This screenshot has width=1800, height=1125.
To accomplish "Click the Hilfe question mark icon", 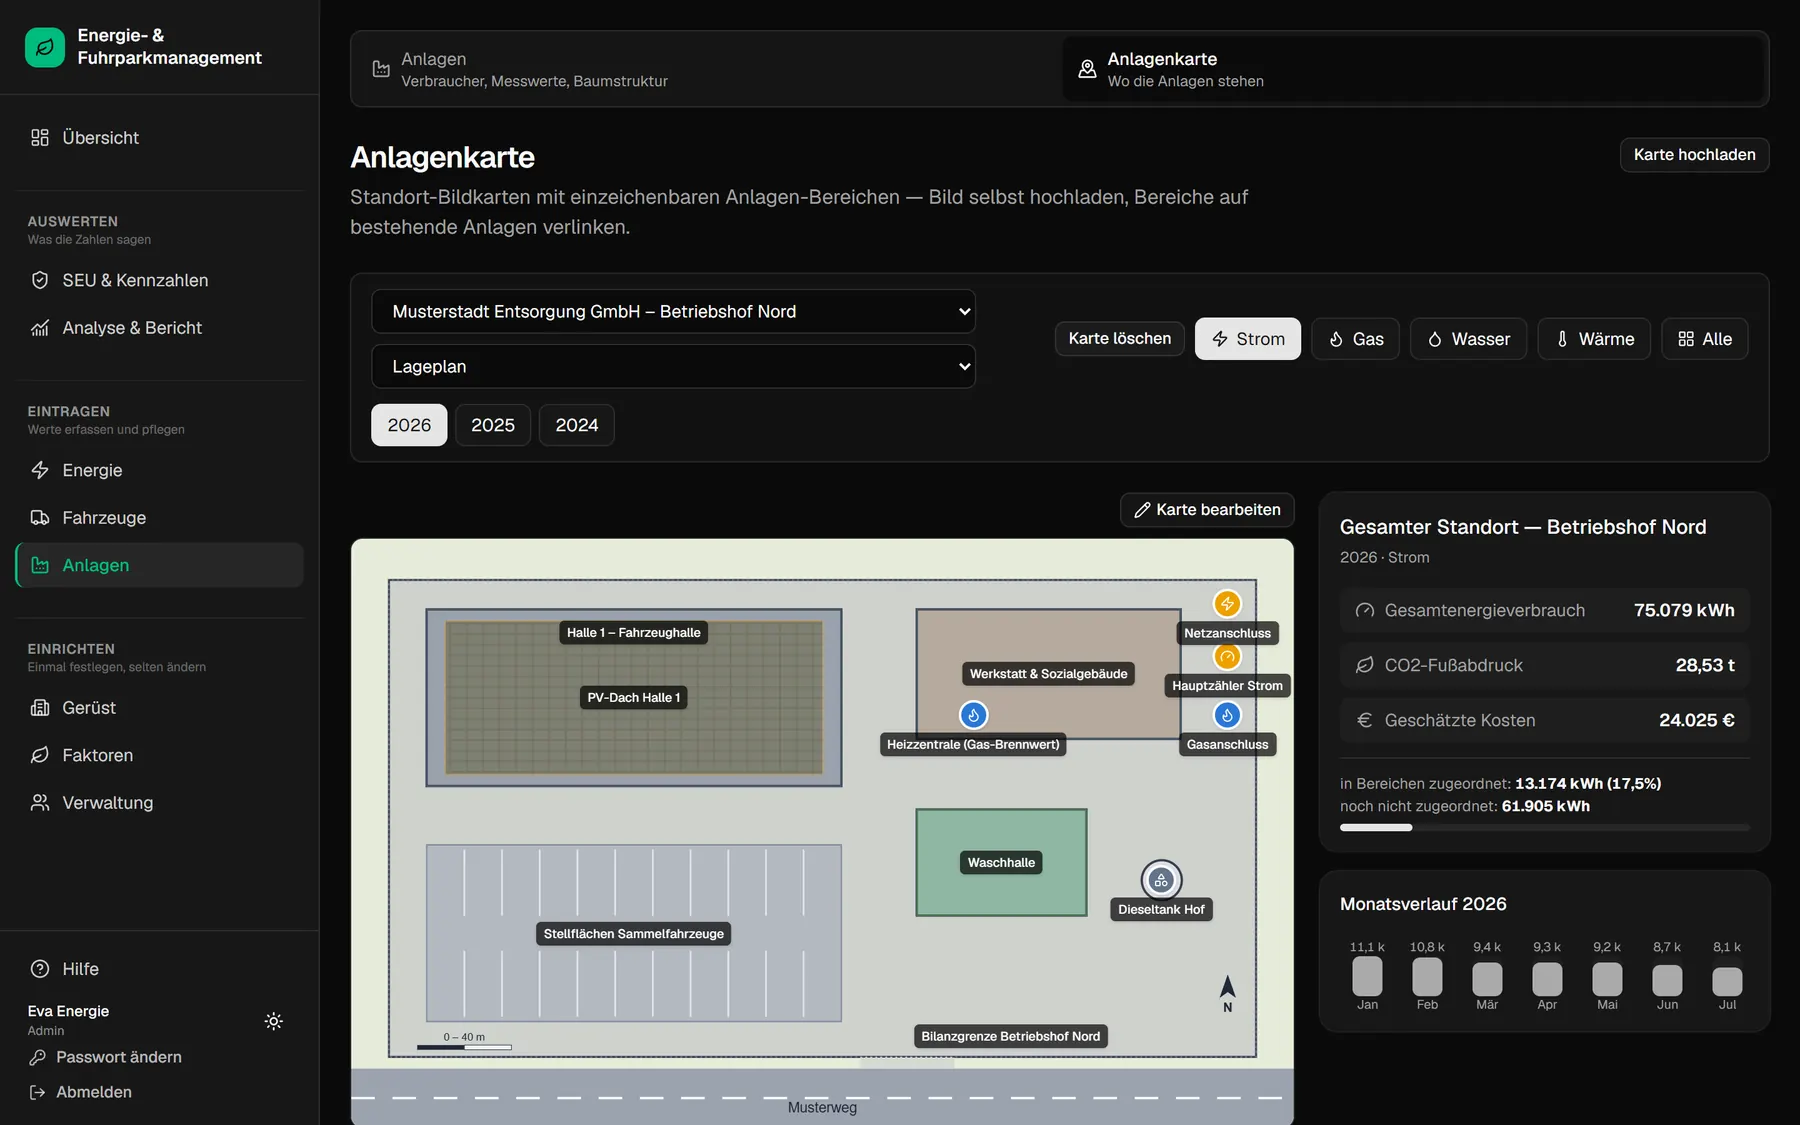I will click(40, 969).
